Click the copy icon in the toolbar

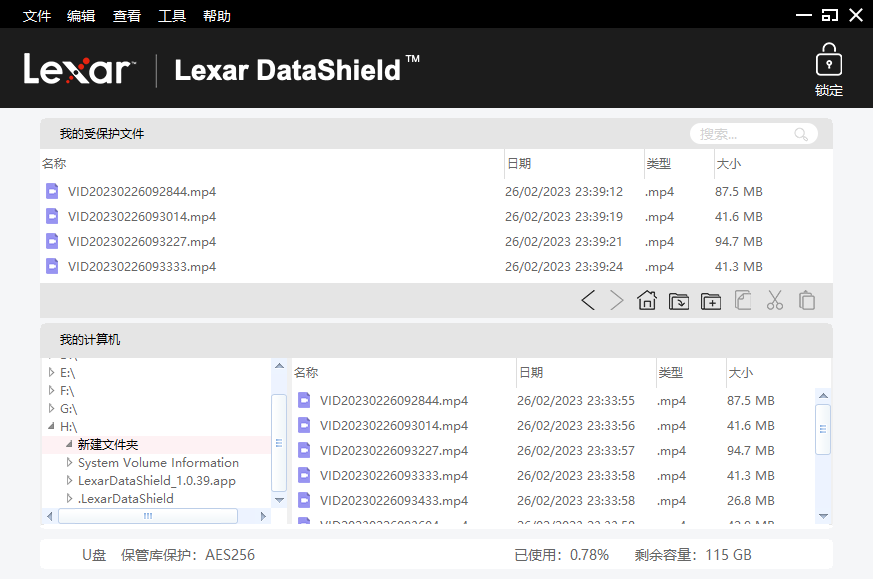click(x=743, y=300)
